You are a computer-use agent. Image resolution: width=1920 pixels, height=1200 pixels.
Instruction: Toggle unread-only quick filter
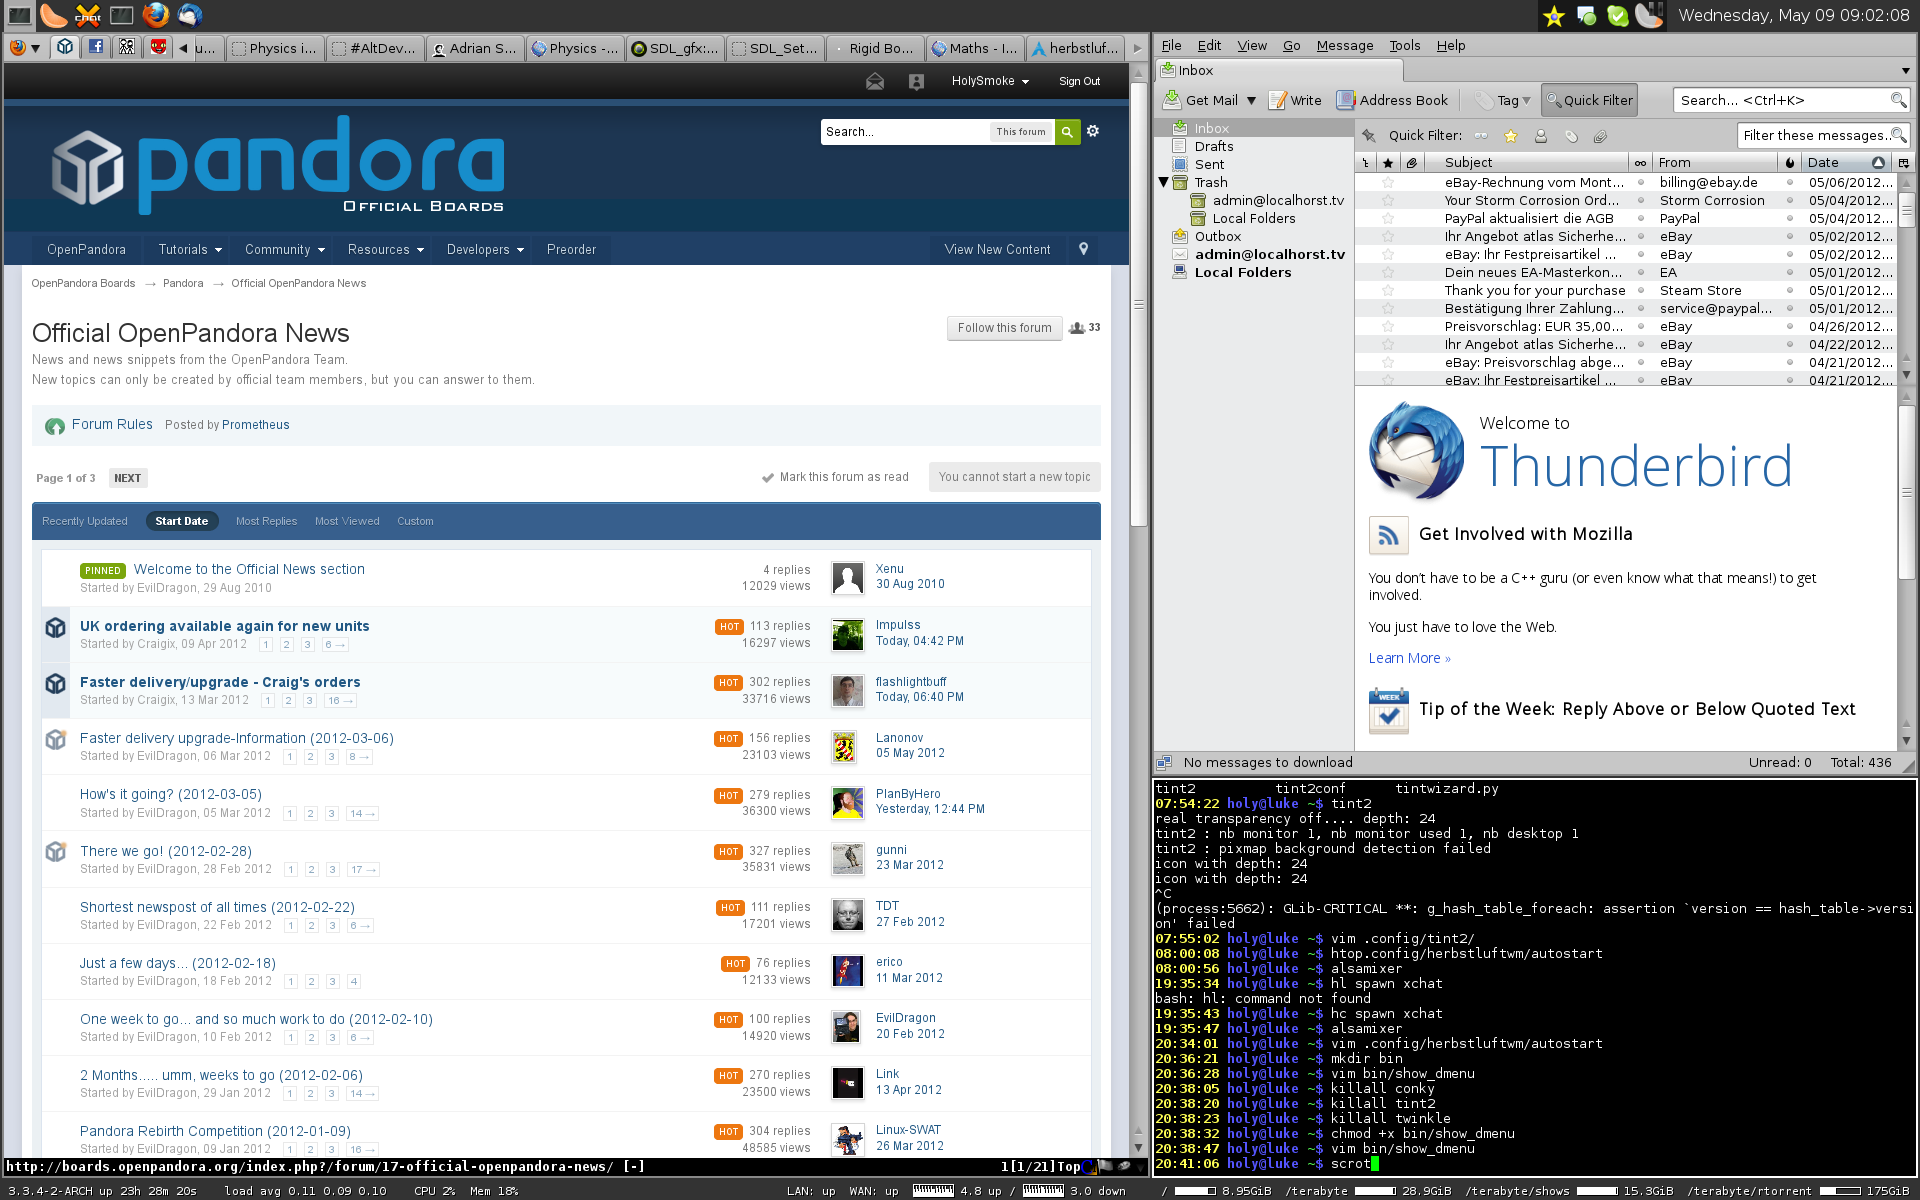(1481, 135)
